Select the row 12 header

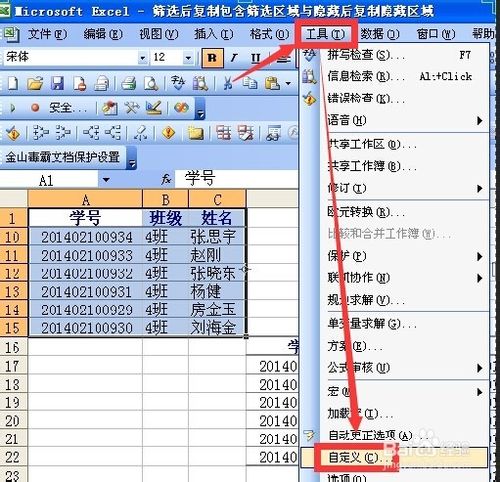pyautogui.click(x=13, y=273)
